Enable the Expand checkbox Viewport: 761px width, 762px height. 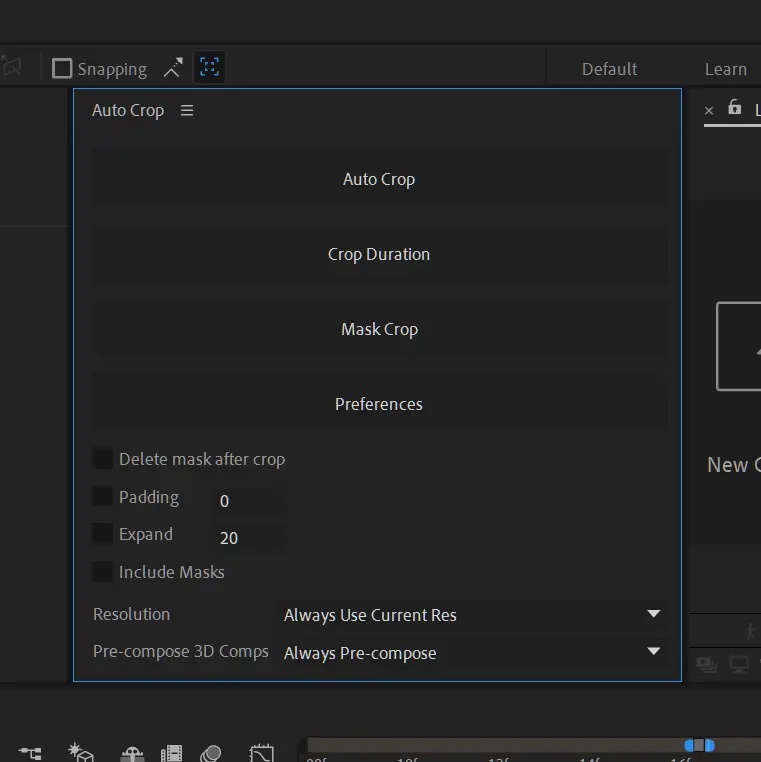[103, 534]
